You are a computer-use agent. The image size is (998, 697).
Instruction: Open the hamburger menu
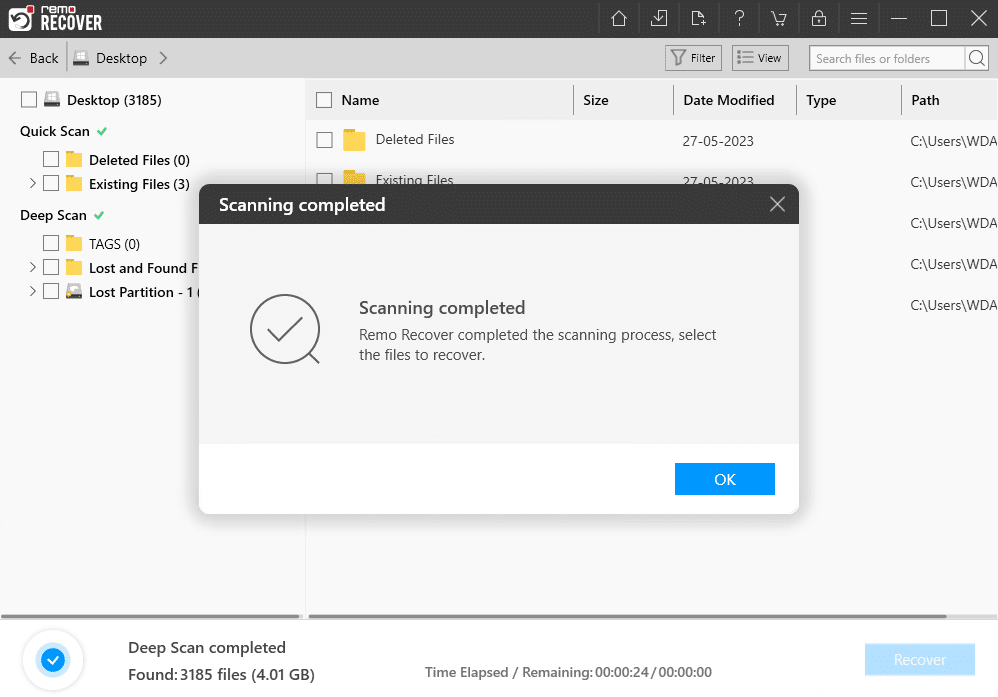coord(859,18)
